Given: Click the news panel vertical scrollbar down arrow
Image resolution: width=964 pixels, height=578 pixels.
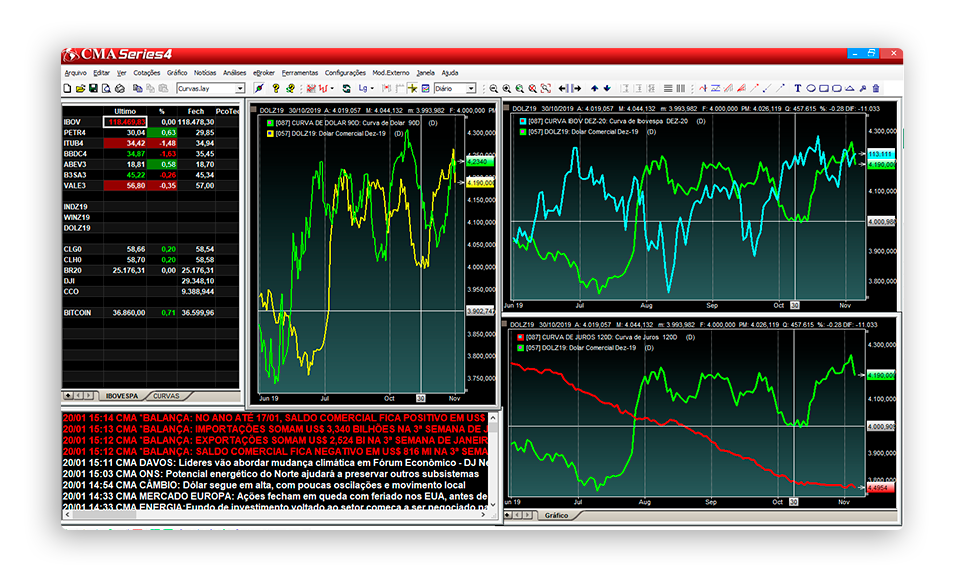Looking at the screenshot, I should tap(493, 505).
